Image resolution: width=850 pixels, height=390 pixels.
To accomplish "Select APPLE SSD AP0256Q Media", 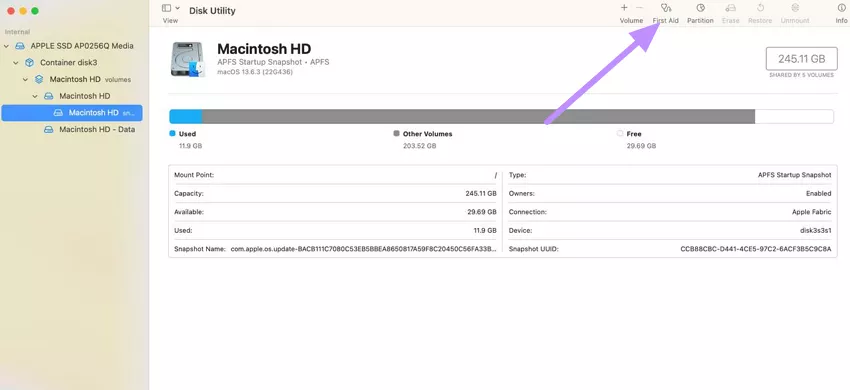I will (x=82, y=46).
